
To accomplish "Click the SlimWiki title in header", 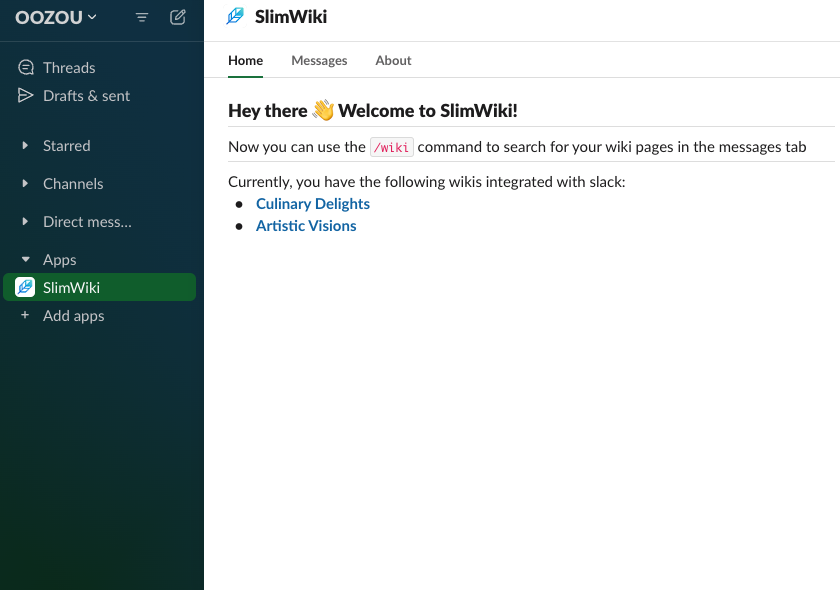I will point(291,17).
